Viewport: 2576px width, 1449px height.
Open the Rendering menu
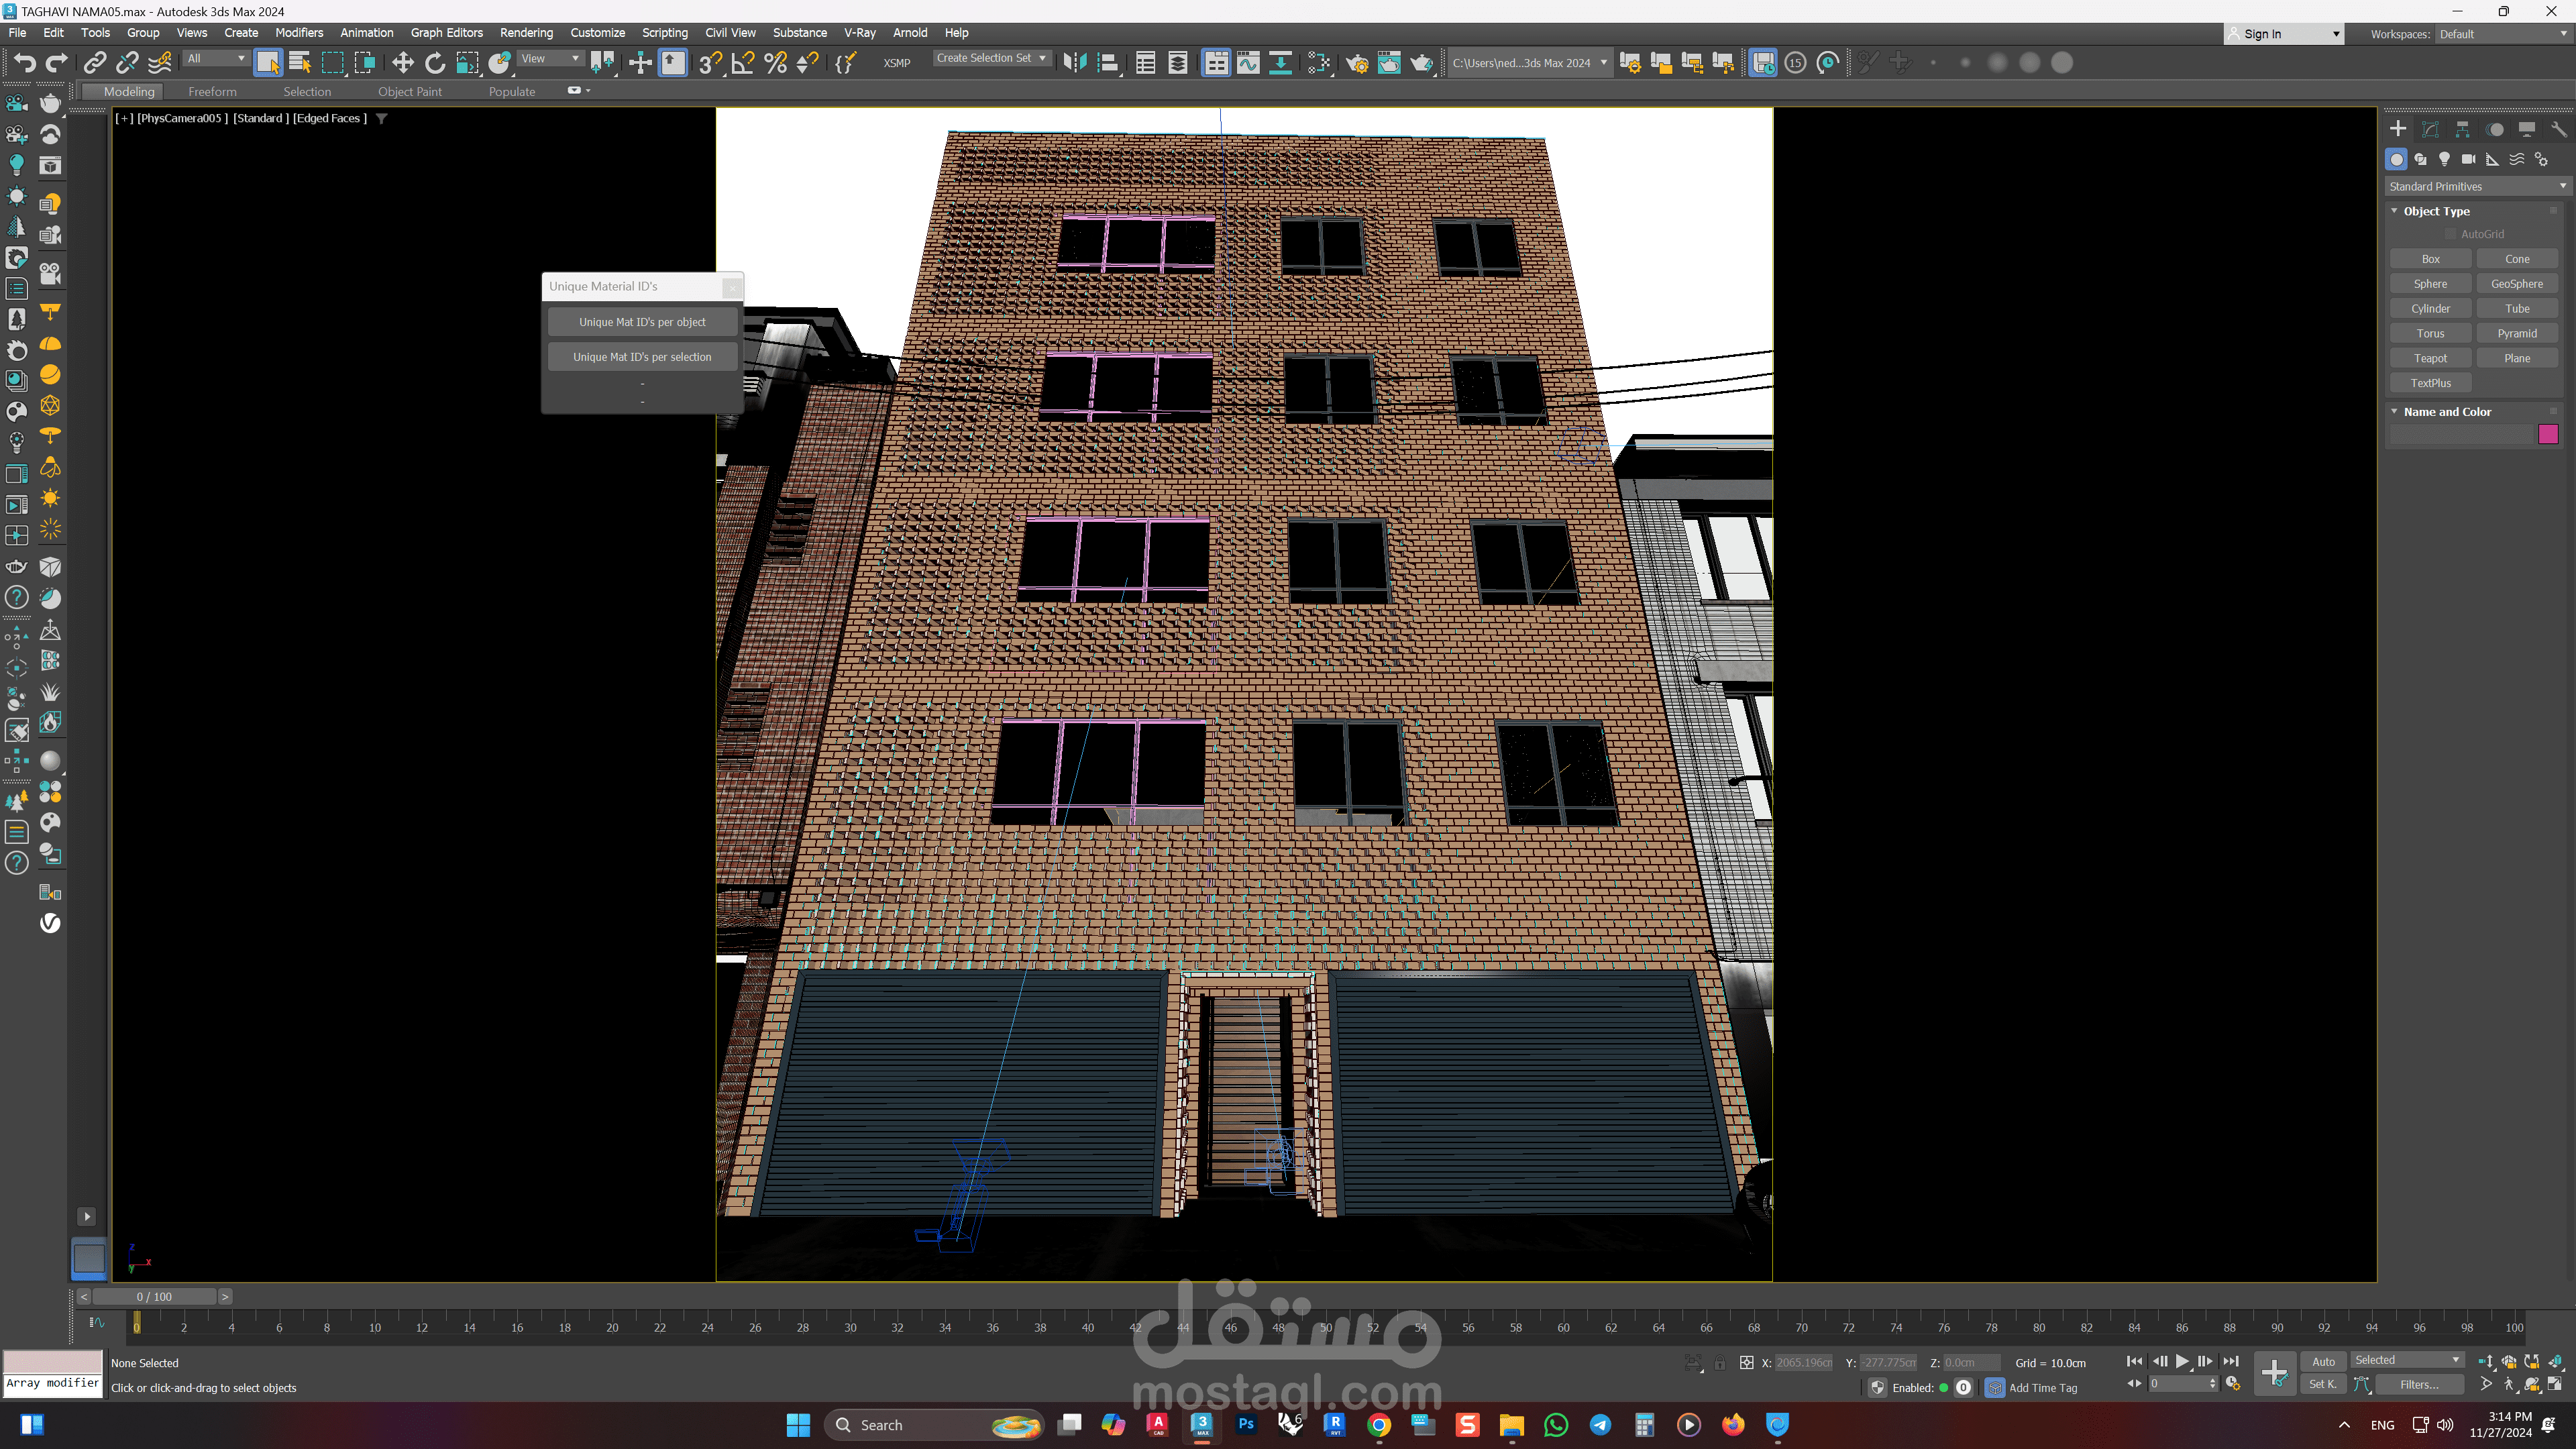click(526, 33)
